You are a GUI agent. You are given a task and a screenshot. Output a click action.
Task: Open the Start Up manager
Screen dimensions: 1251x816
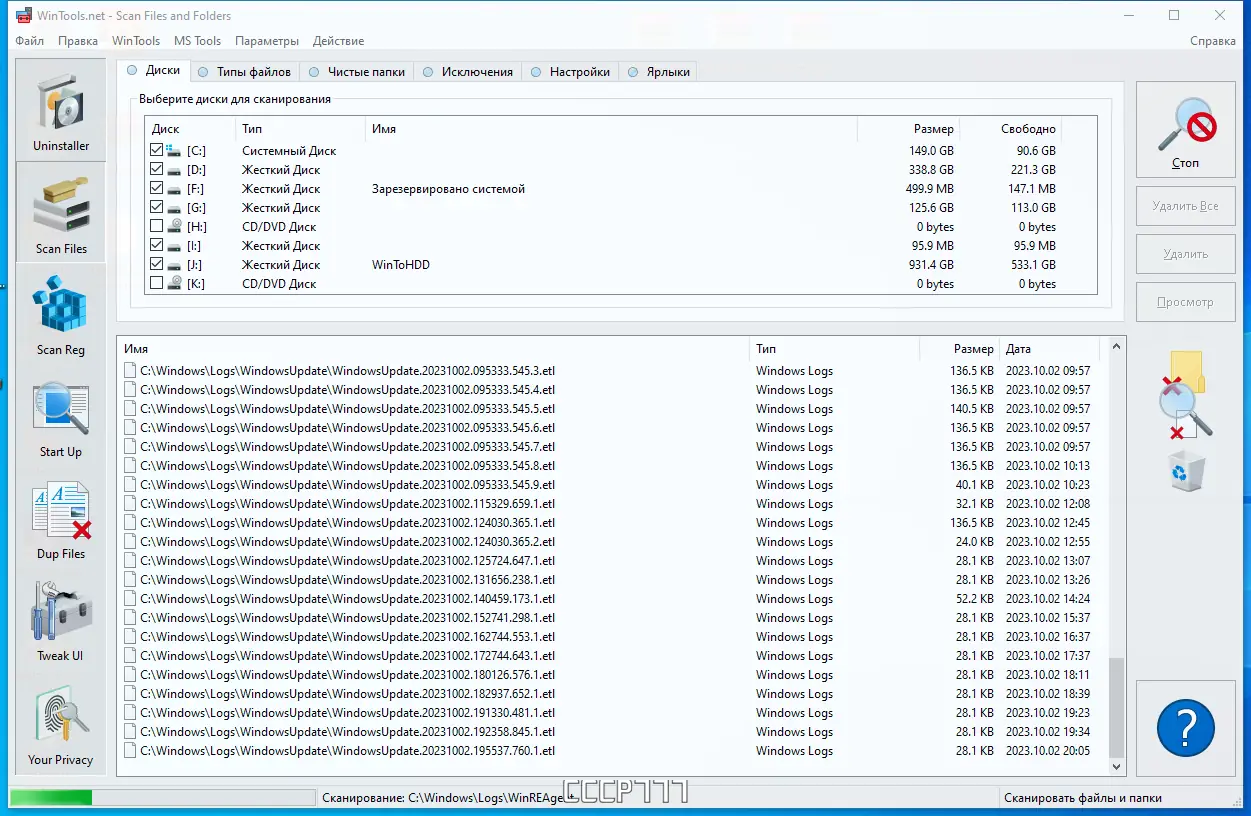(x=61, y=416)
